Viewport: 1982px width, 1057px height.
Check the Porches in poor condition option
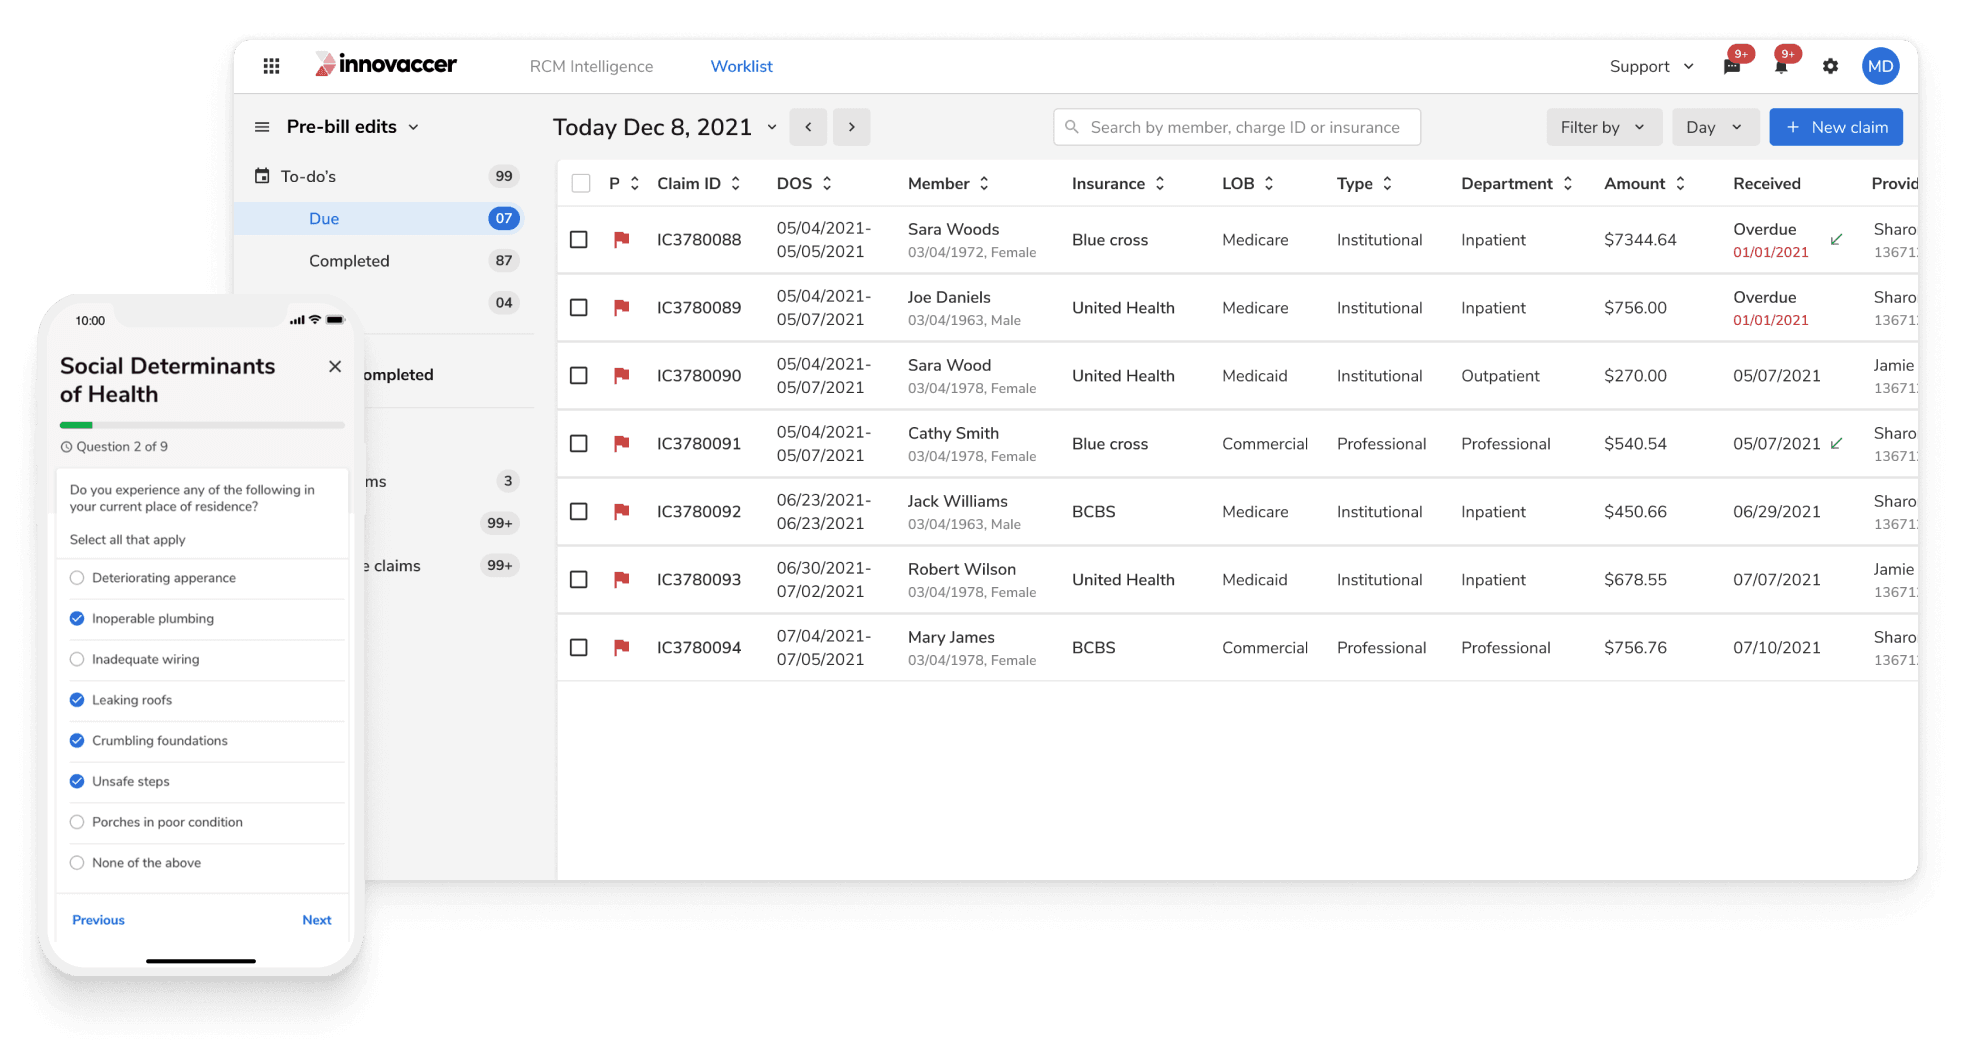[x=77, y=822]
